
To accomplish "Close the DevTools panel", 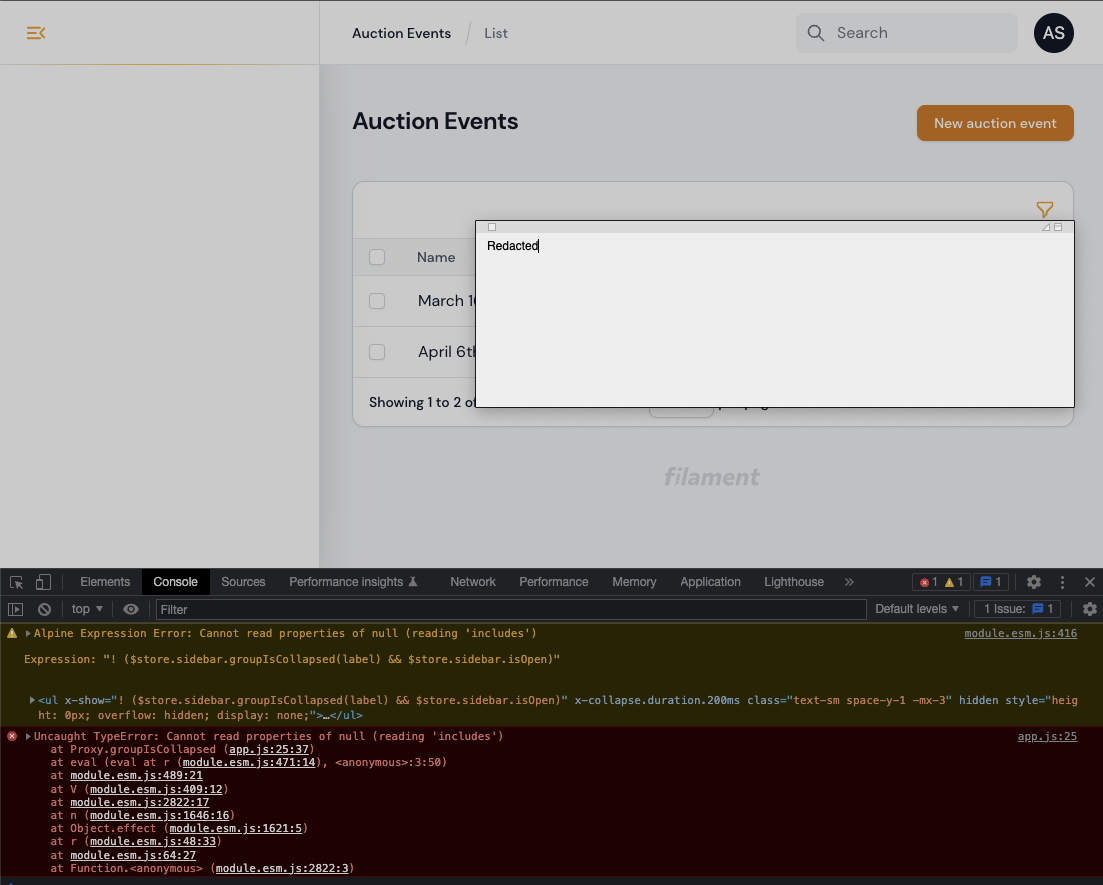I will point(1090,582).
